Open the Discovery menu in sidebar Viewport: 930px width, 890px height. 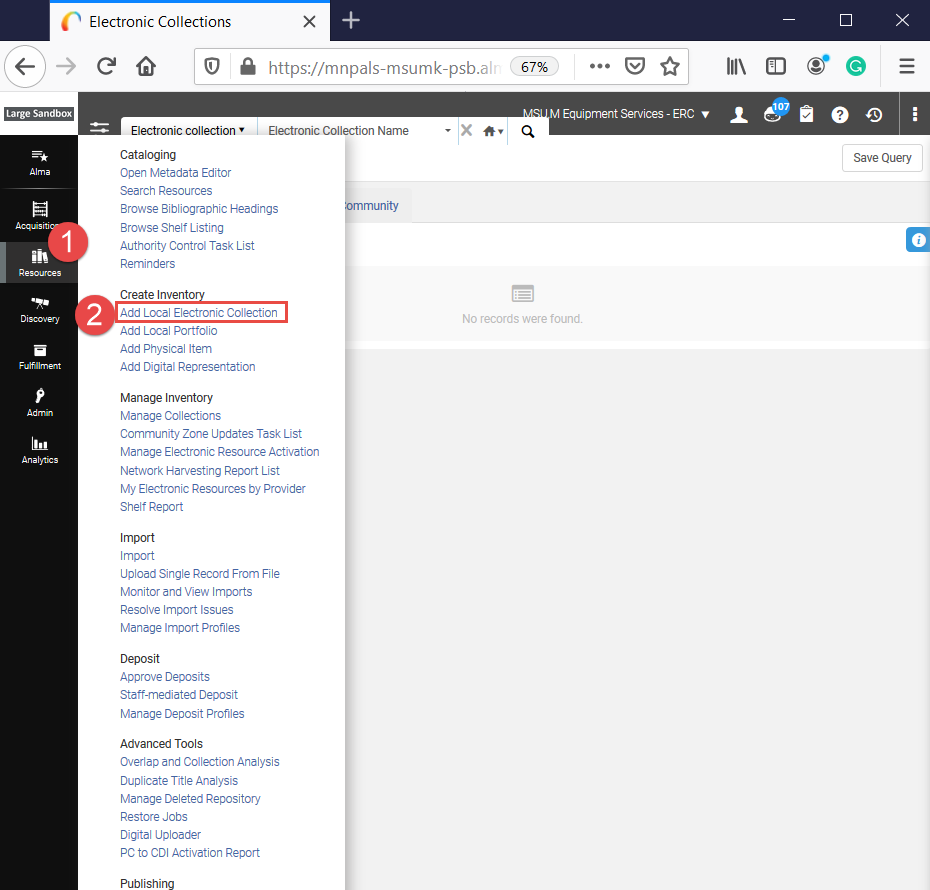pyautogui.click(x=40, y=310)
